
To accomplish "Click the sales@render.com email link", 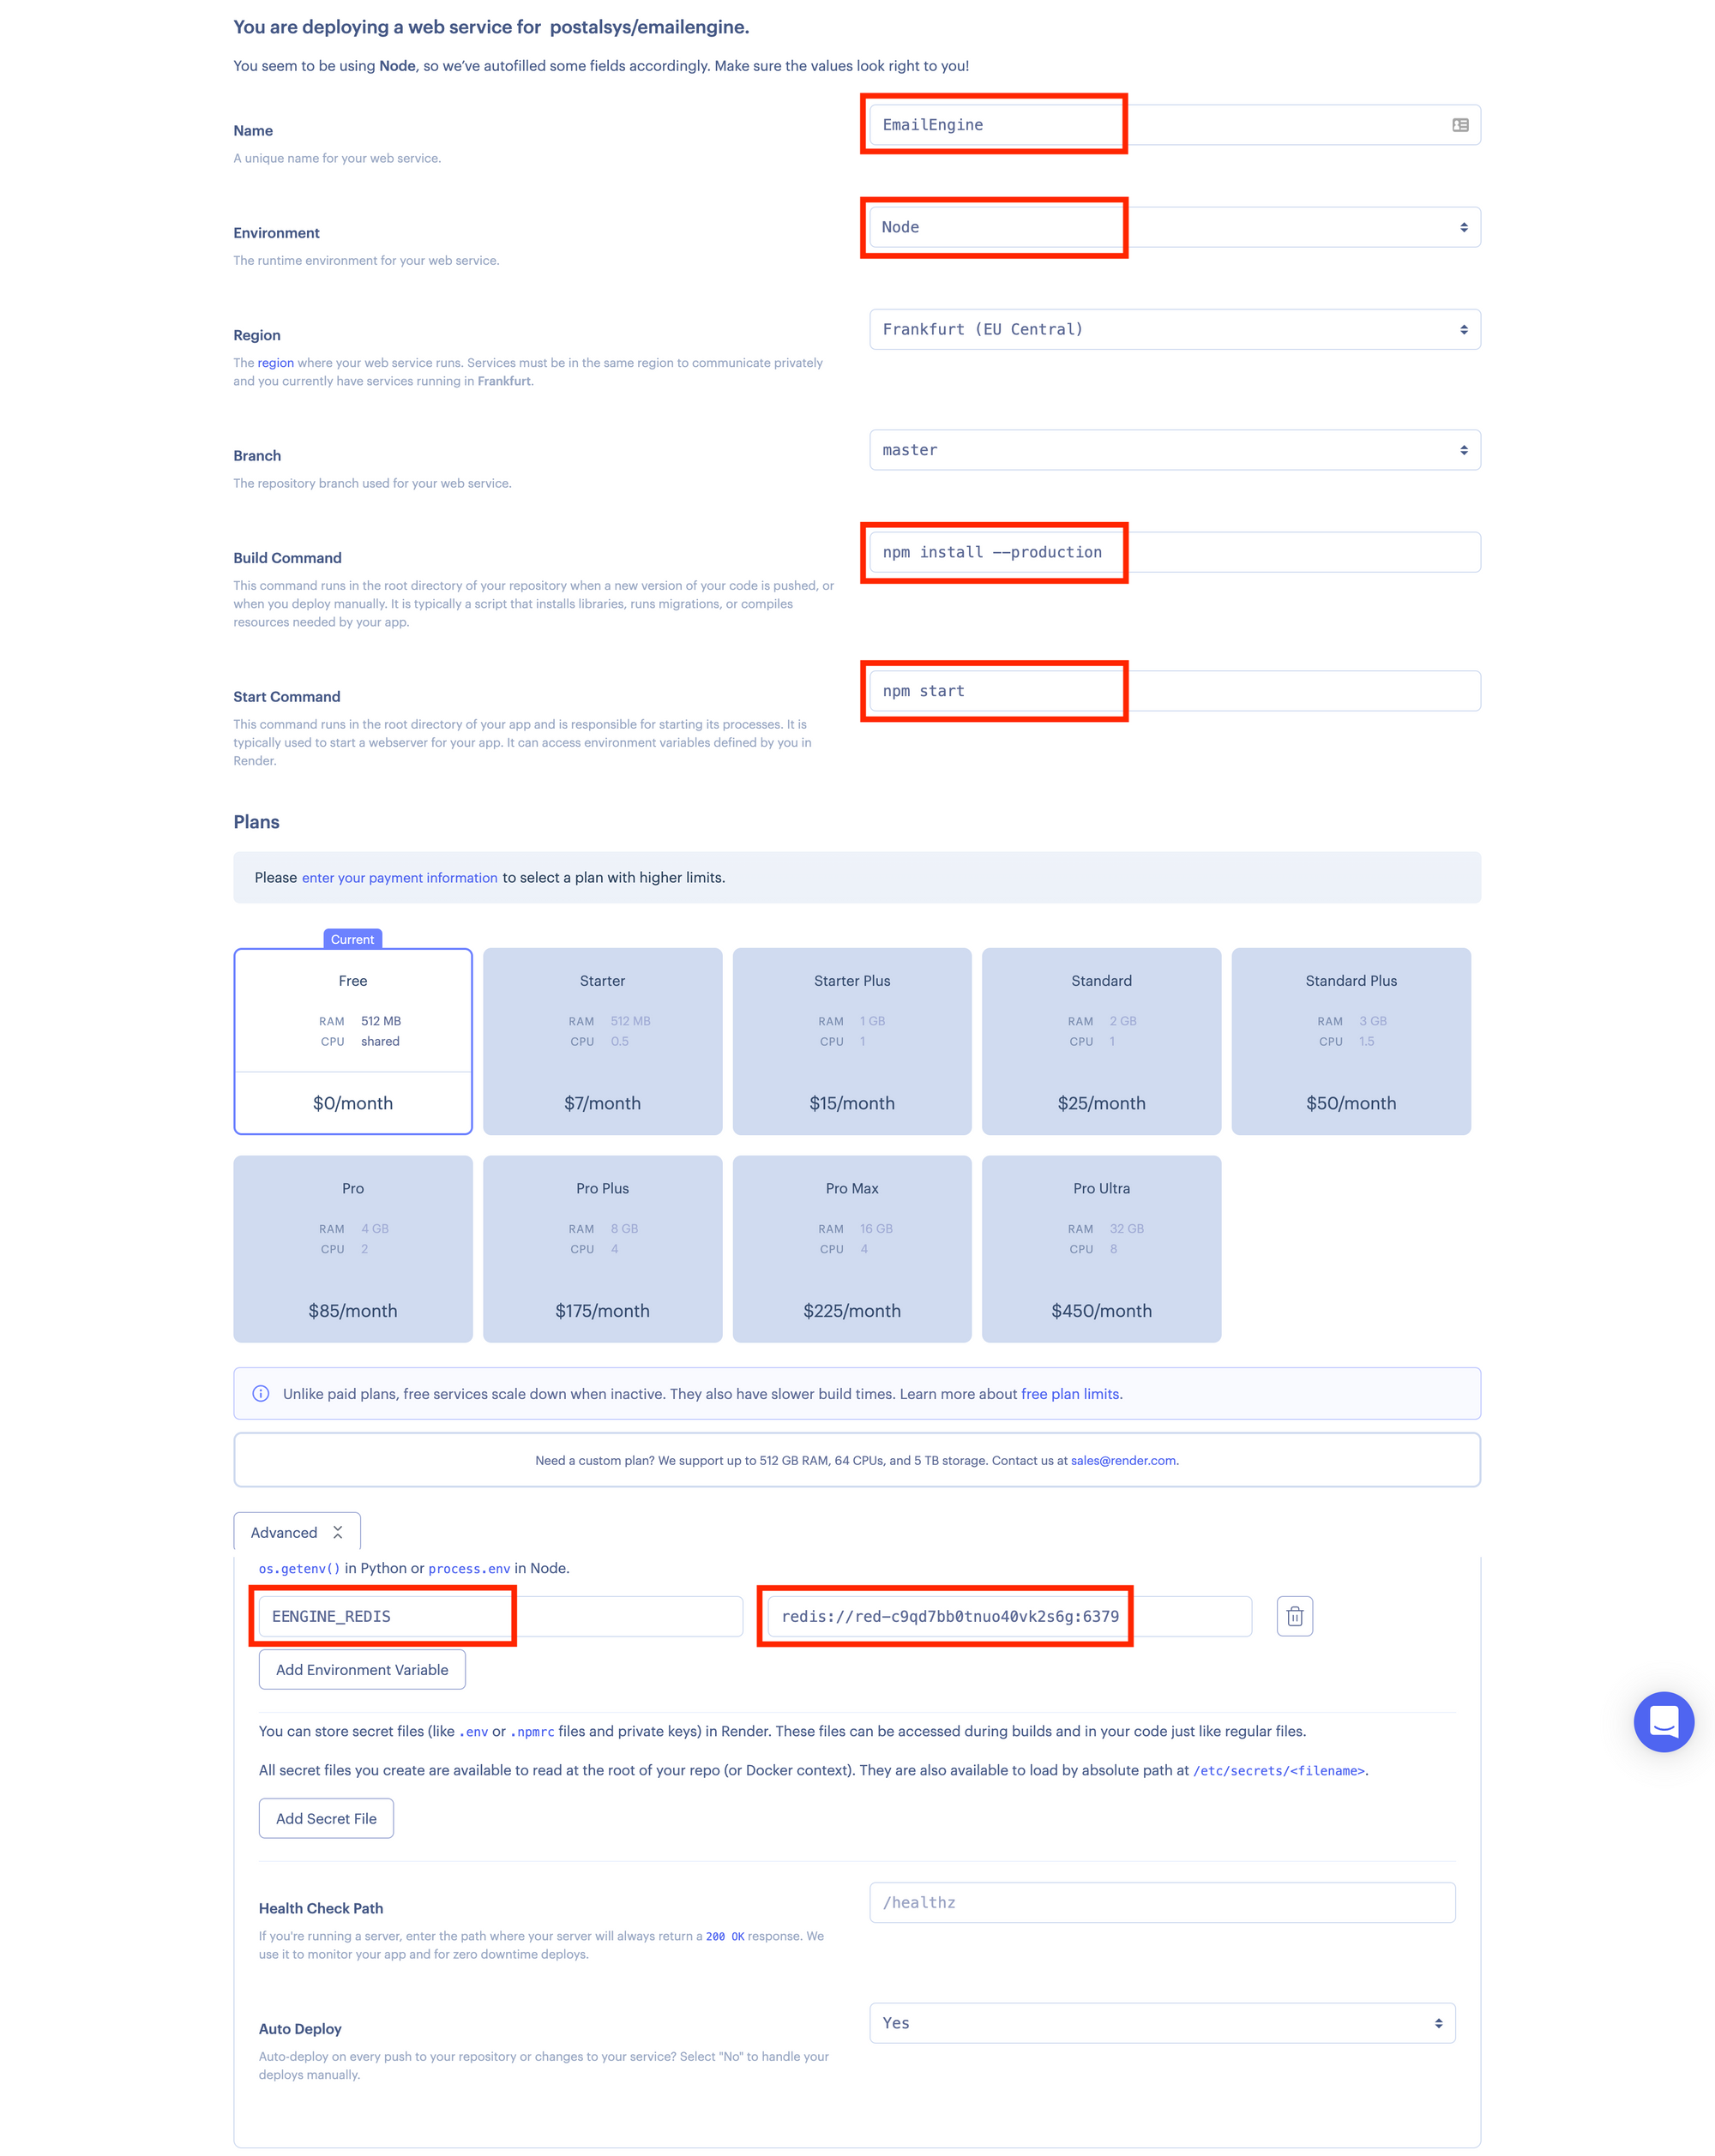I will [1123, 1461].
